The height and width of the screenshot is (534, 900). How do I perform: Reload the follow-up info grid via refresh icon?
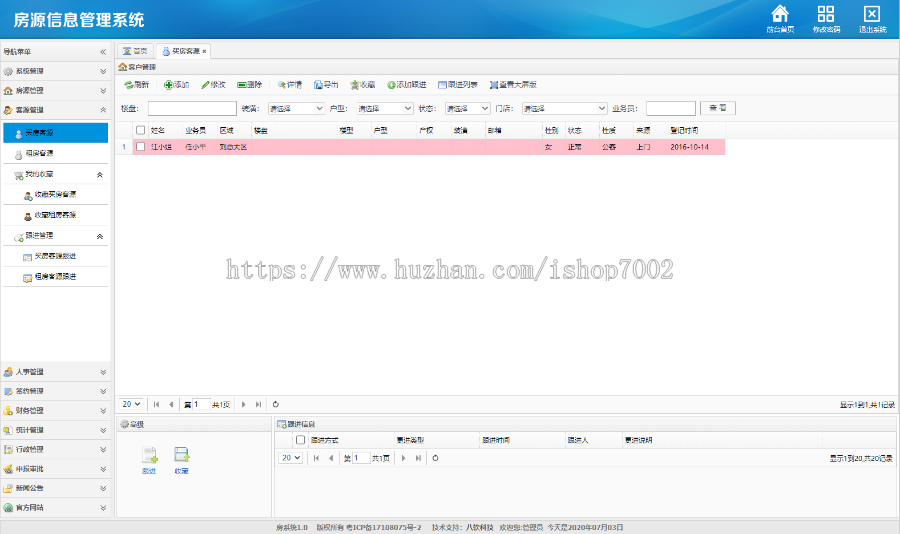point(435,458)
